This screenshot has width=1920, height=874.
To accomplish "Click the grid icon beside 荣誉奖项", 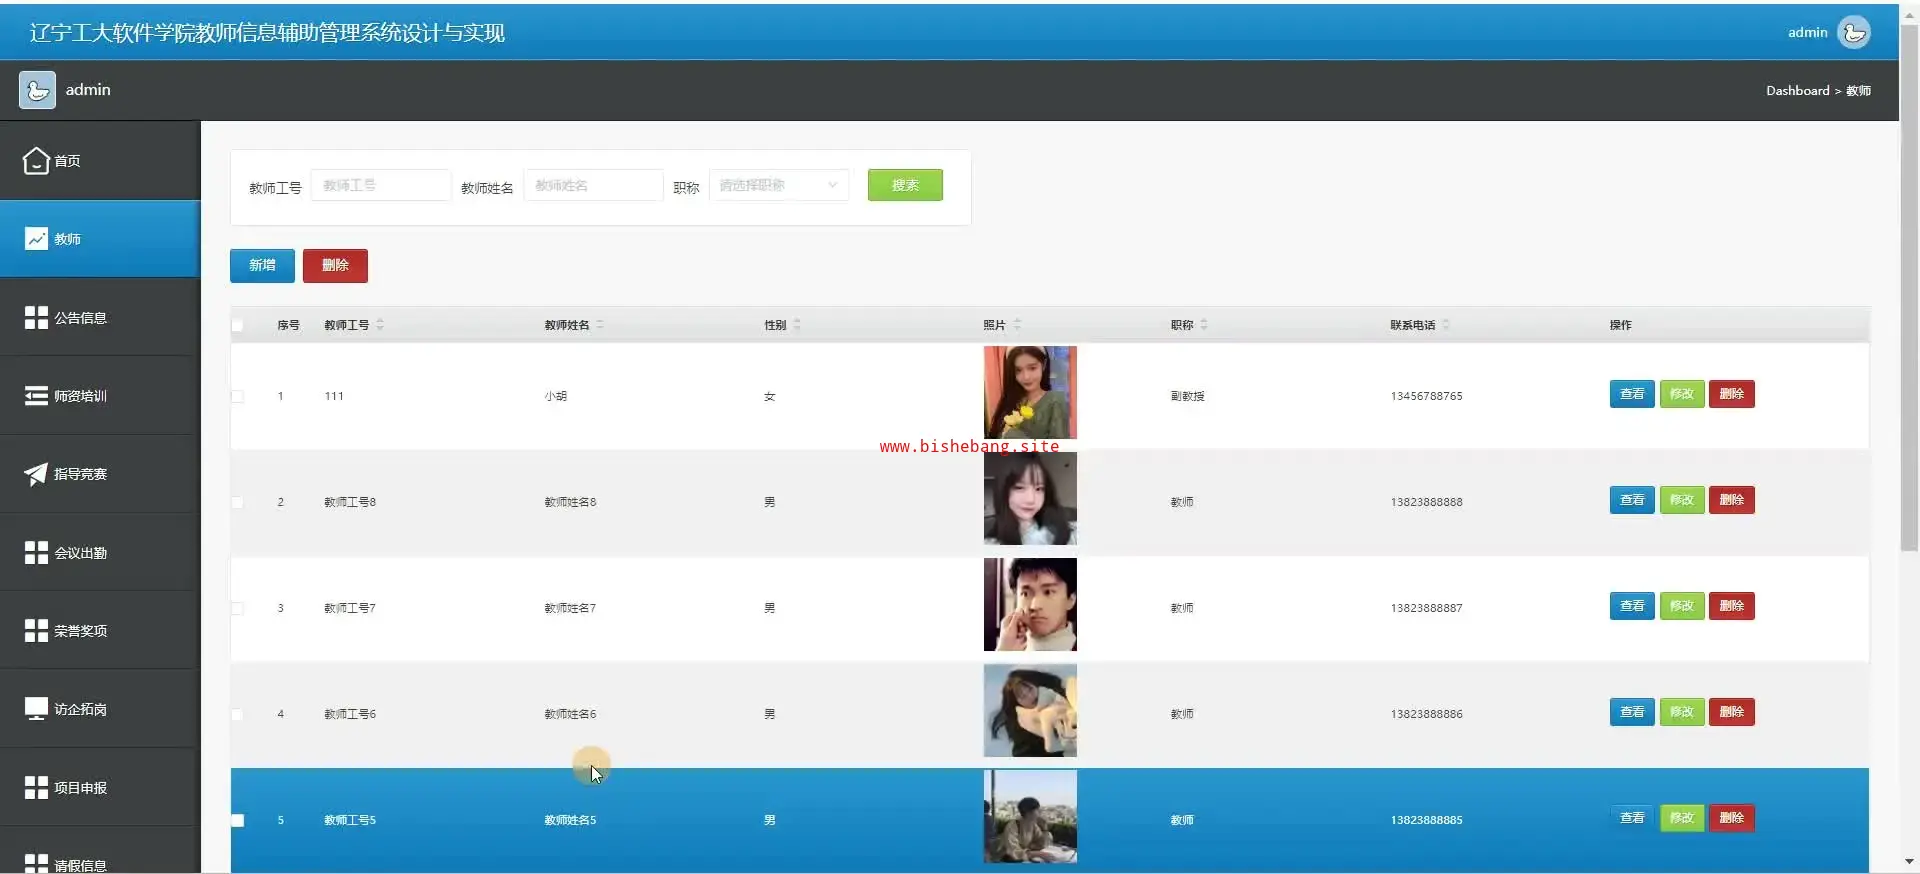I will pyautogui.click(x=36, y=630).
